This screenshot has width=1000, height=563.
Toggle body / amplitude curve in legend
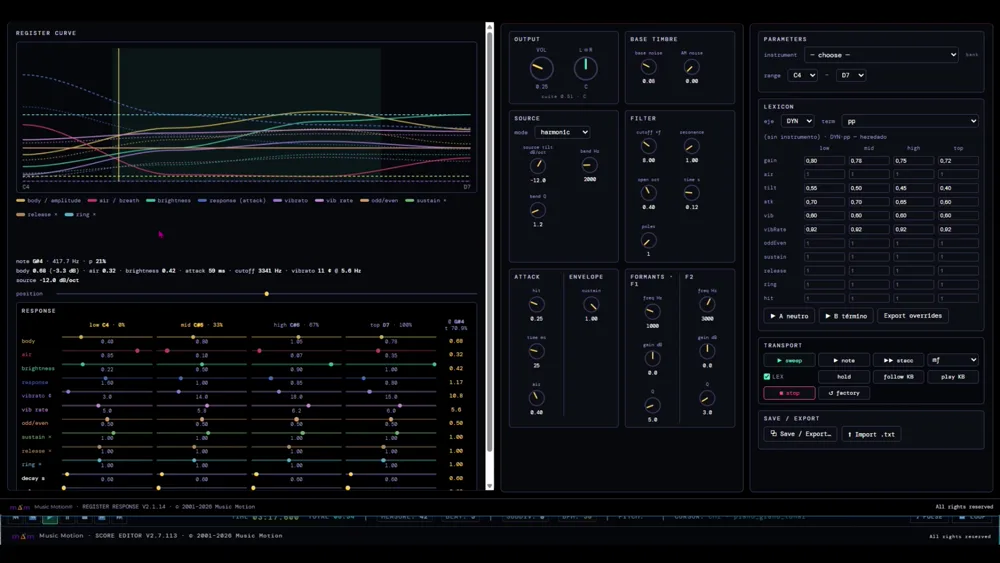pyautogui.click(x=48, y=200)
